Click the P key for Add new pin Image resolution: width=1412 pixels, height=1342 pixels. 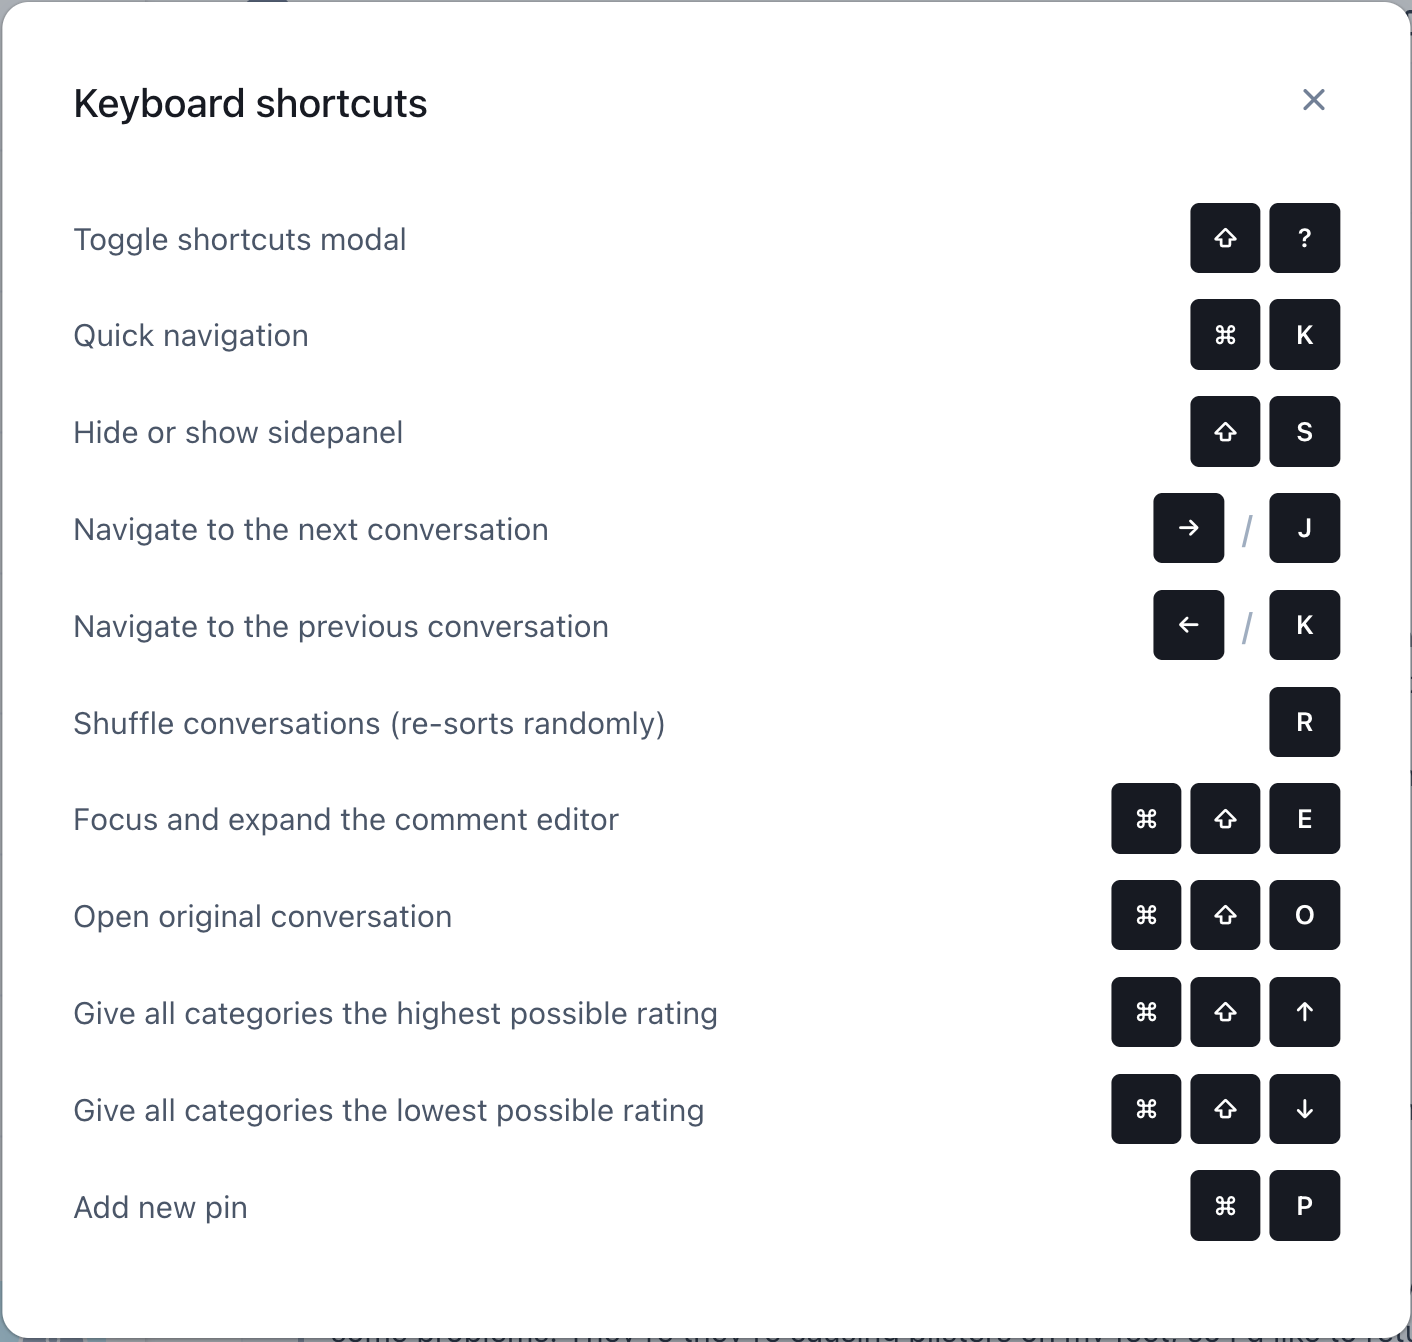[x=1304, y=1206]
